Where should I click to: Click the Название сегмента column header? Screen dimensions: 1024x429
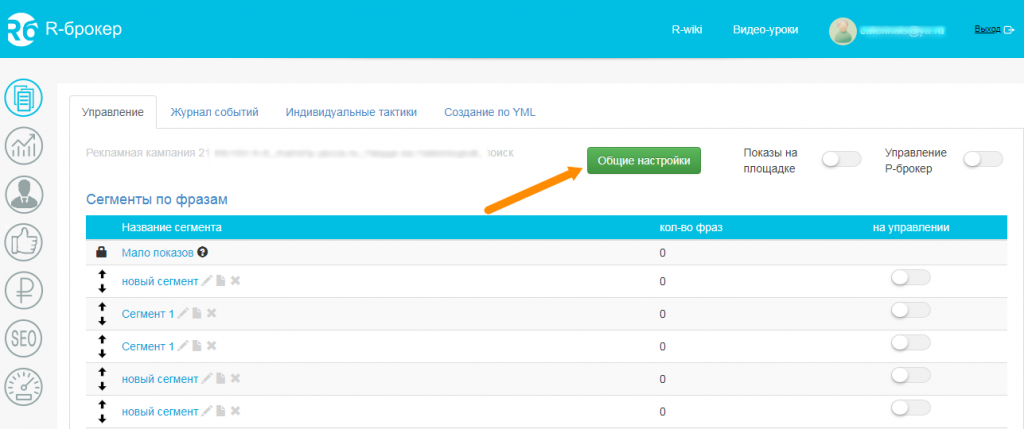[x=171, y=227]
